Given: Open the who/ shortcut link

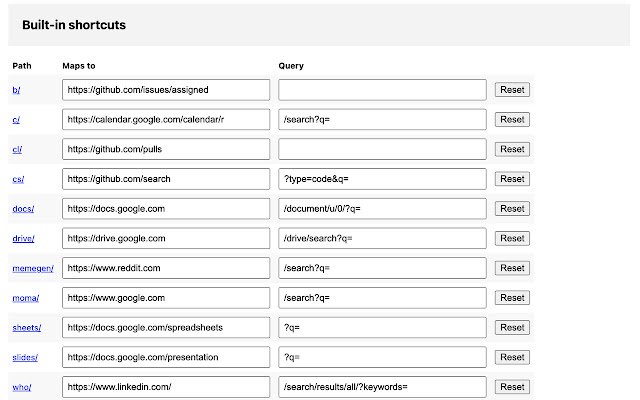Looking at the screenshot, I should click(22, 387).
